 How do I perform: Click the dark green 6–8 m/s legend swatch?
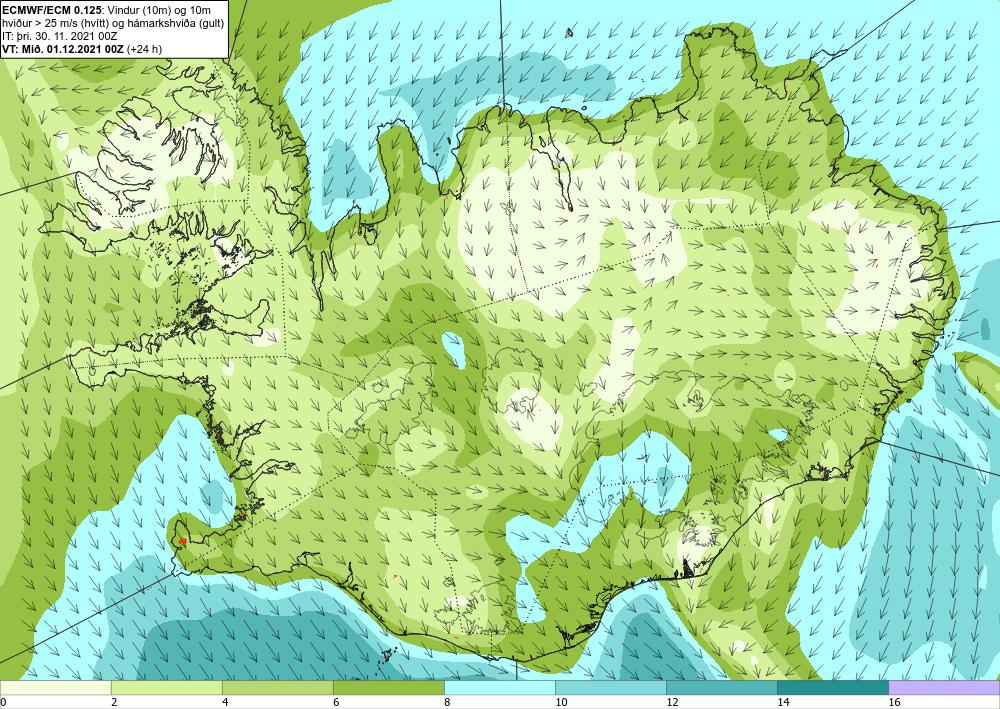388,687
